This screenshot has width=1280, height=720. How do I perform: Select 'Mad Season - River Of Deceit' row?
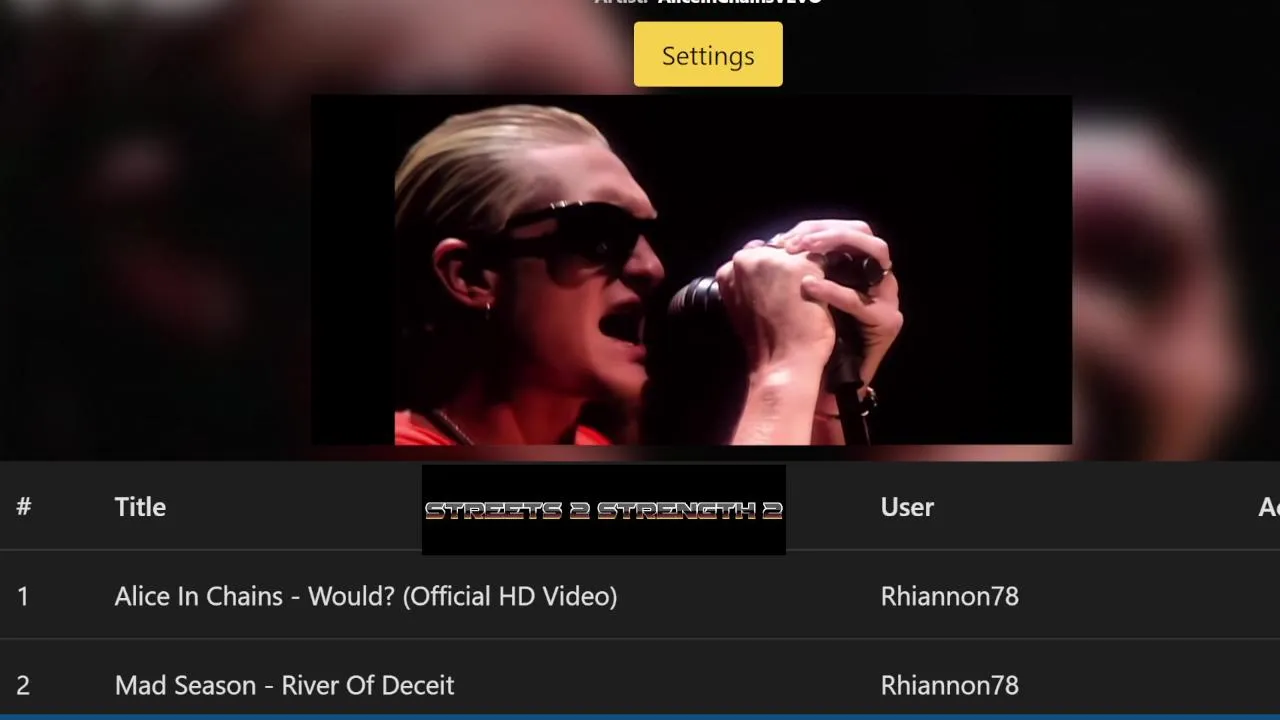click(640, 685)
